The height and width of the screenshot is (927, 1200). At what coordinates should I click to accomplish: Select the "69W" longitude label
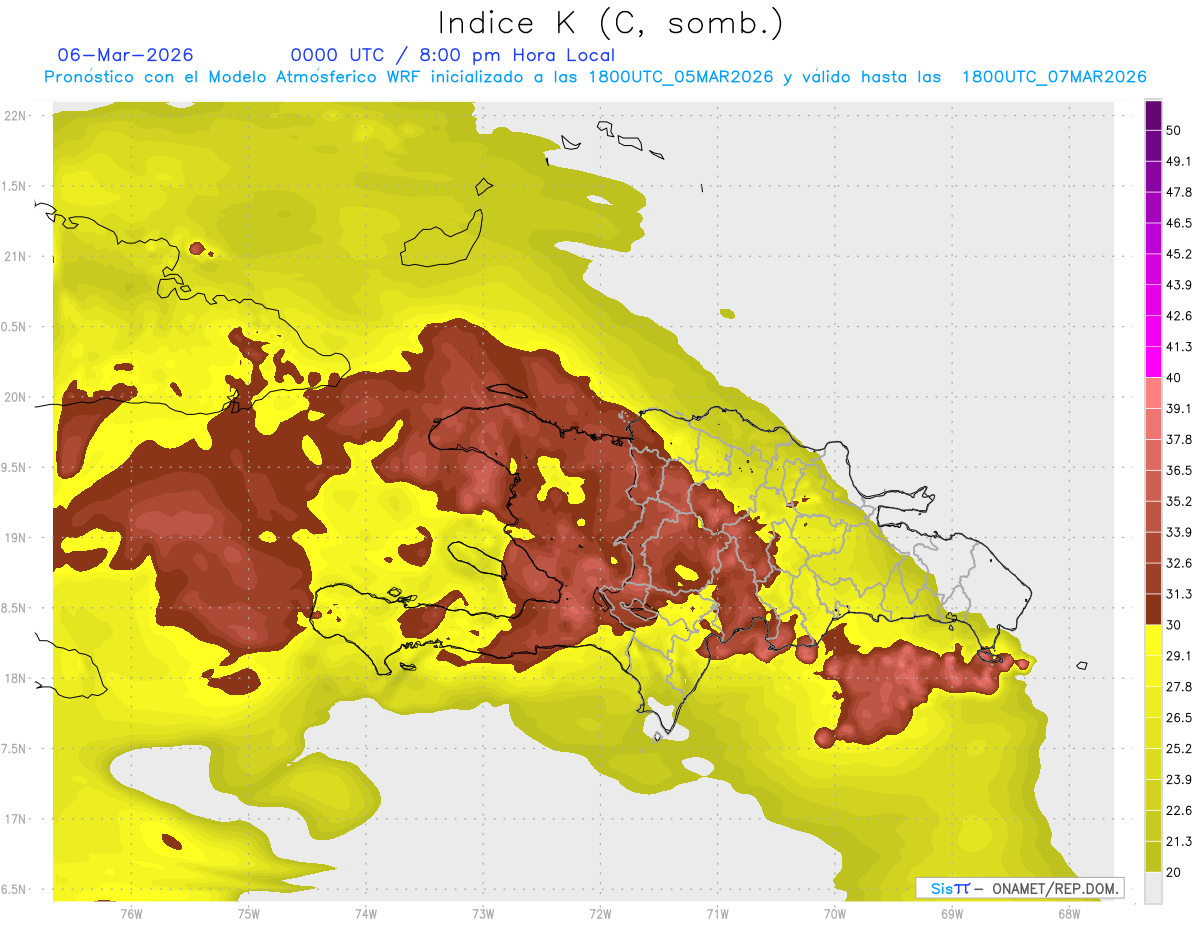point(952,913)
